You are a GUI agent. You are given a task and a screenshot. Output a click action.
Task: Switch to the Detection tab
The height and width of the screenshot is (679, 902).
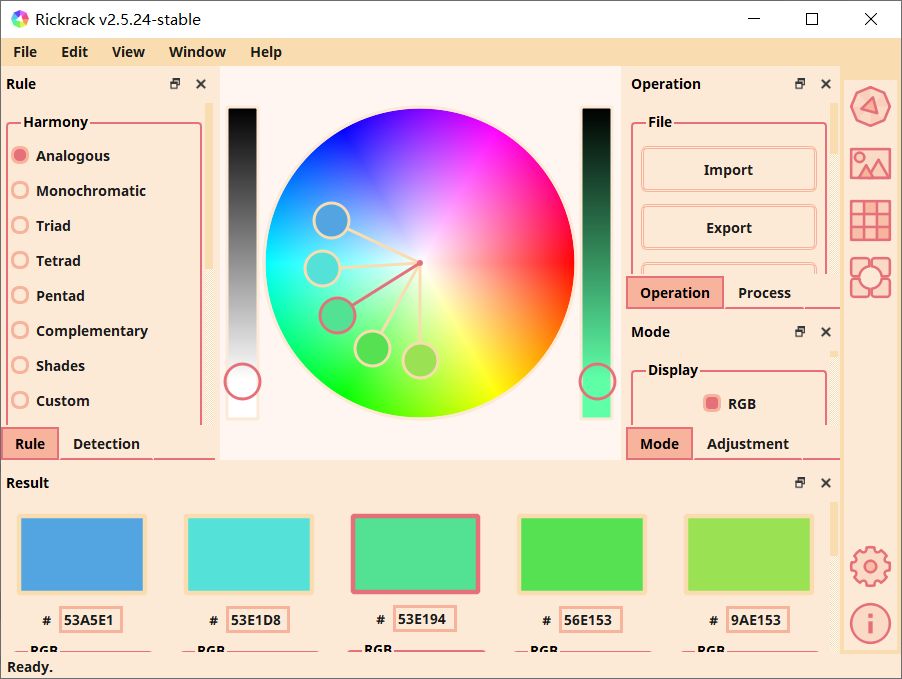(106, 443)
